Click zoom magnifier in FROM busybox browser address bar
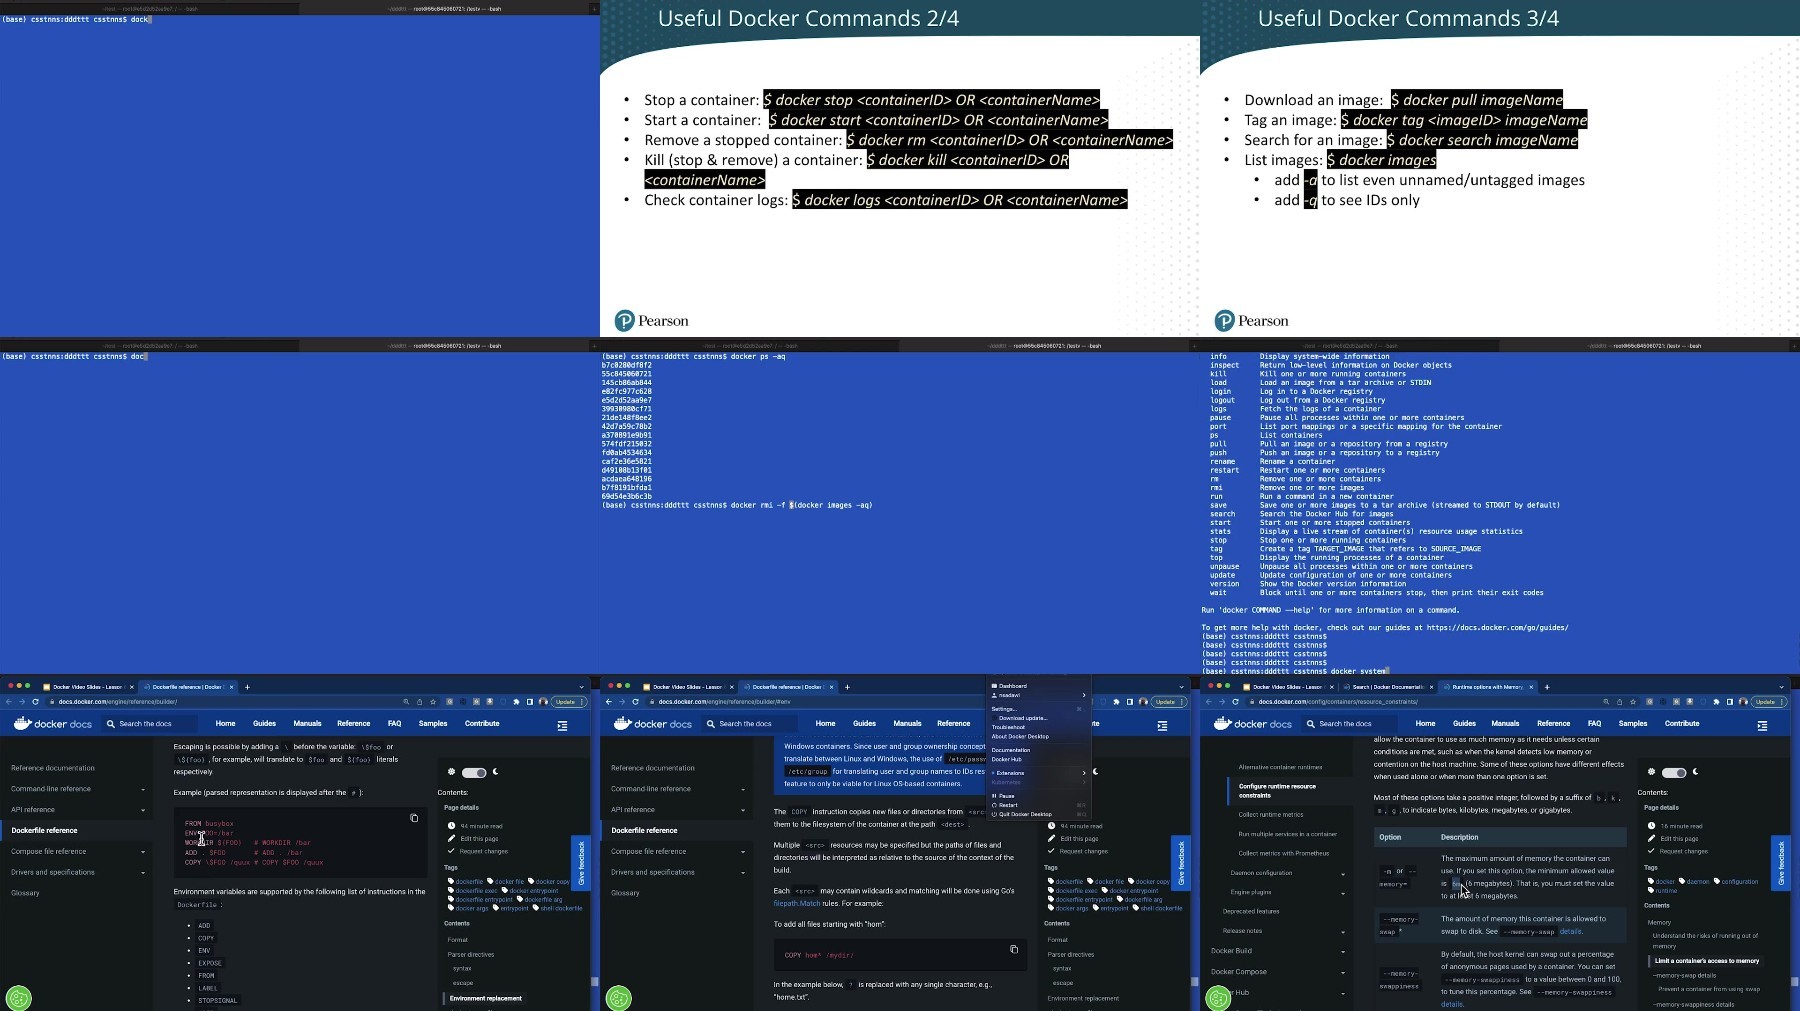The height and width of the screenshot is (1011, 1800). (406, 701)
